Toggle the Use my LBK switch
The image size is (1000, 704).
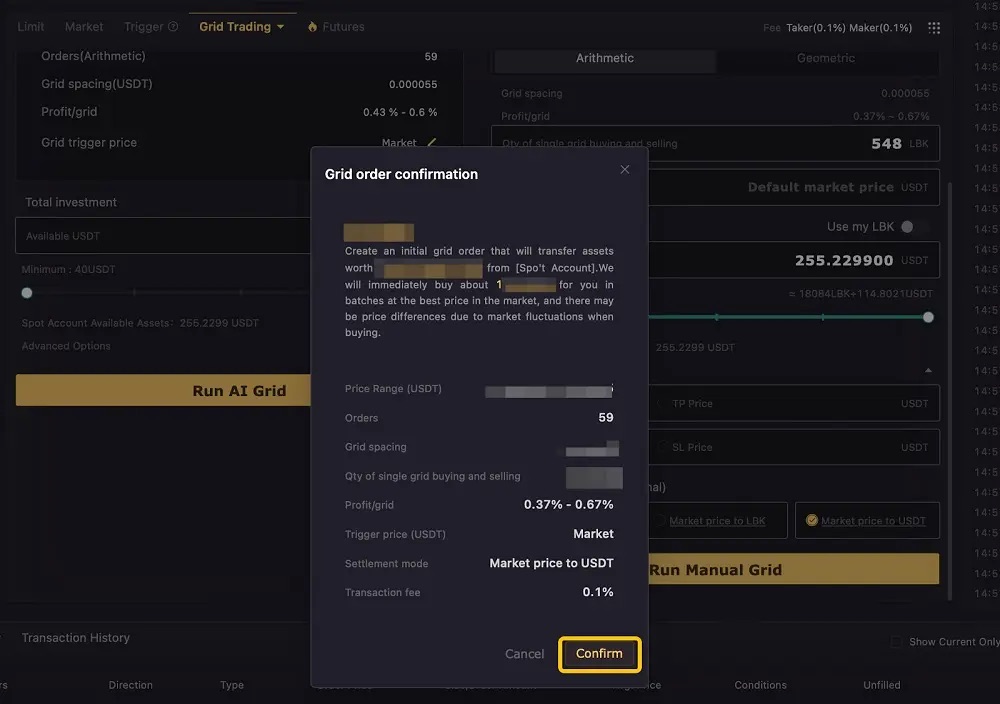click(x=915, y=227)
